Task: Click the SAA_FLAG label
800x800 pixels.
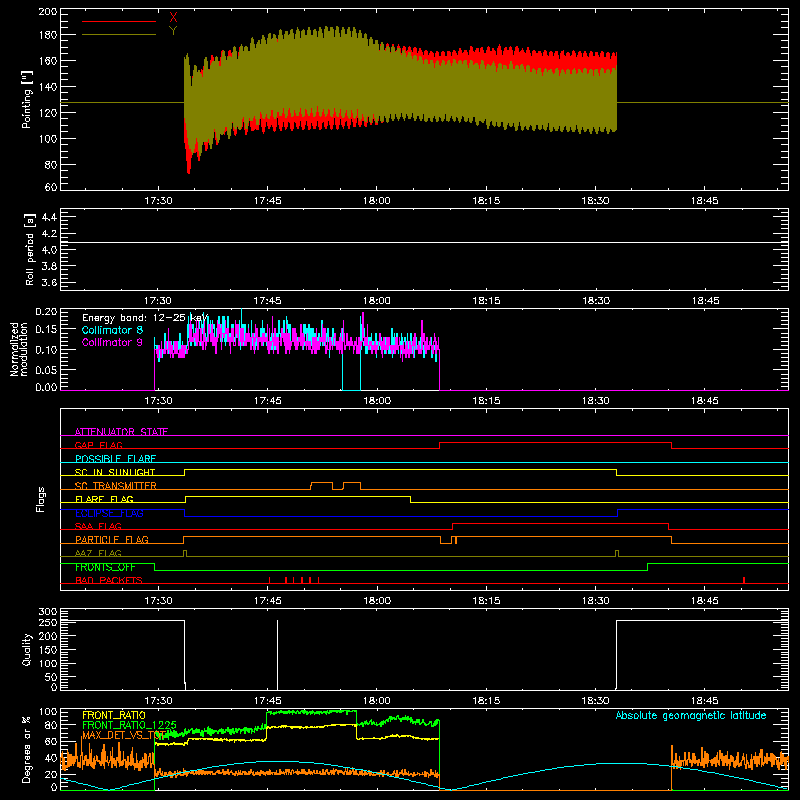Action: 98,526
